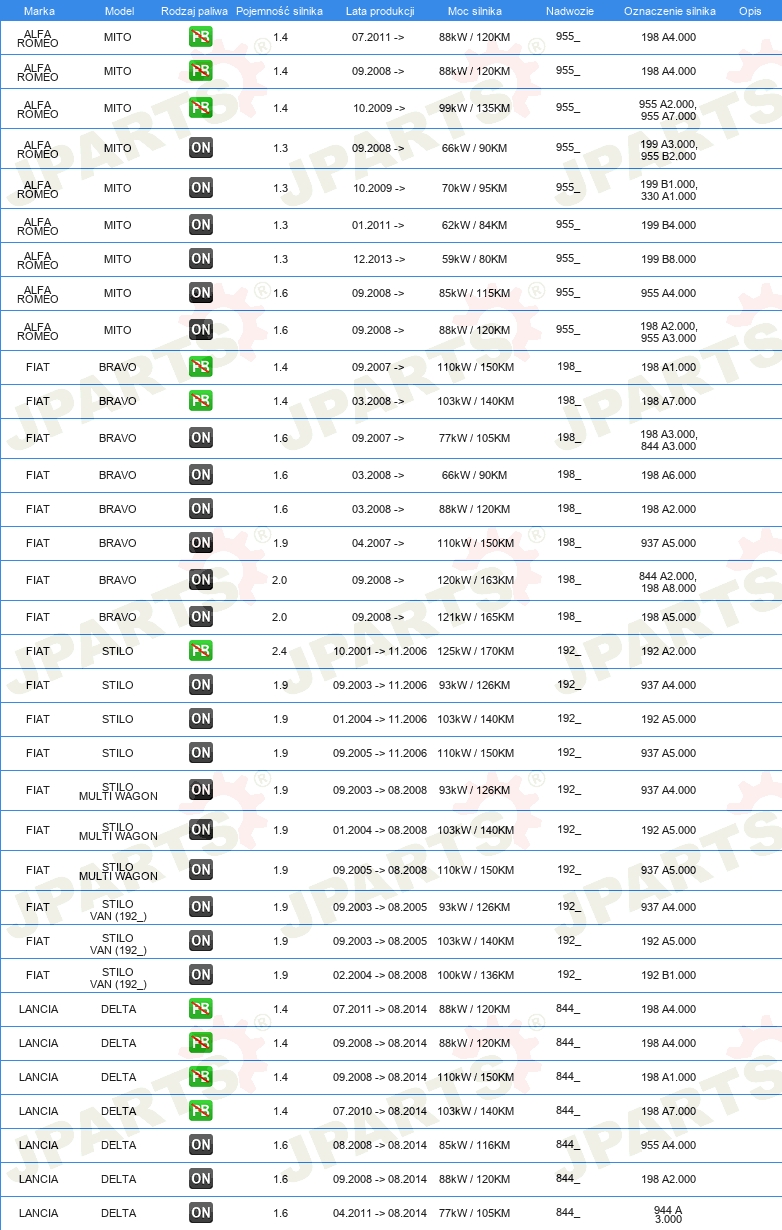Click diesel ON icon for Bravo 120kW / 163KM

201,580
